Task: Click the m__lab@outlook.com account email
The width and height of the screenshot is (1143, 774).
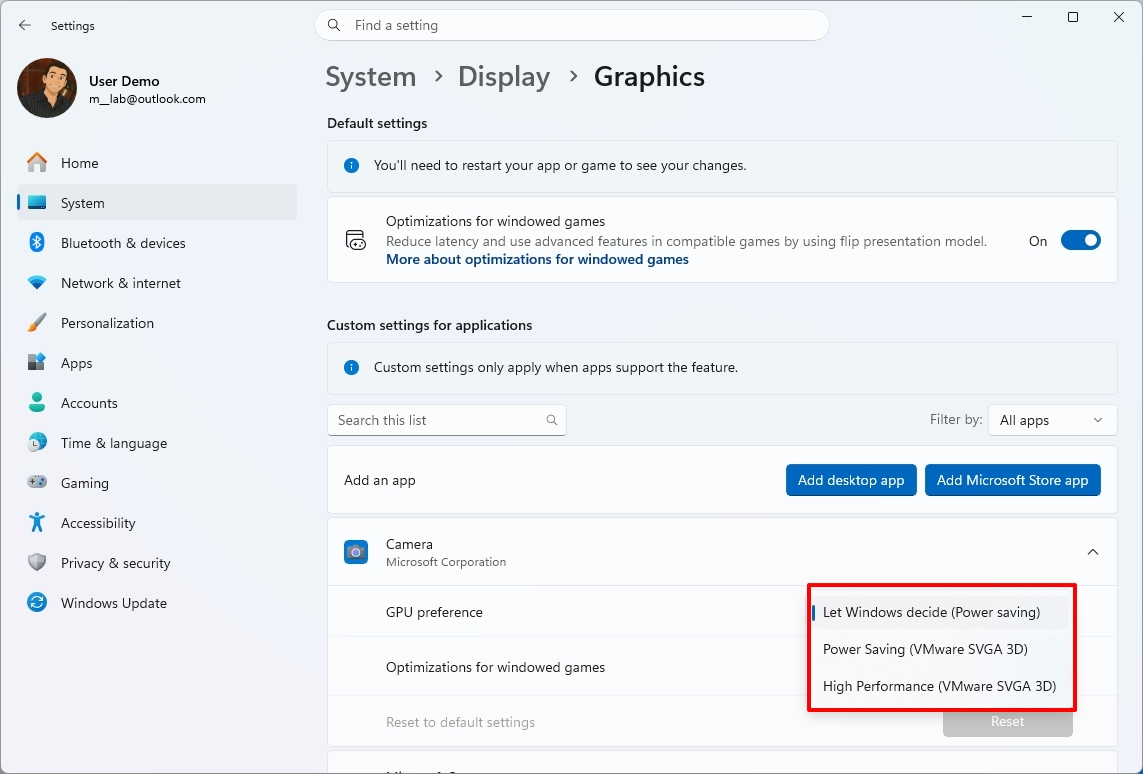Action: pyautogui.click(x=147, y=99)
